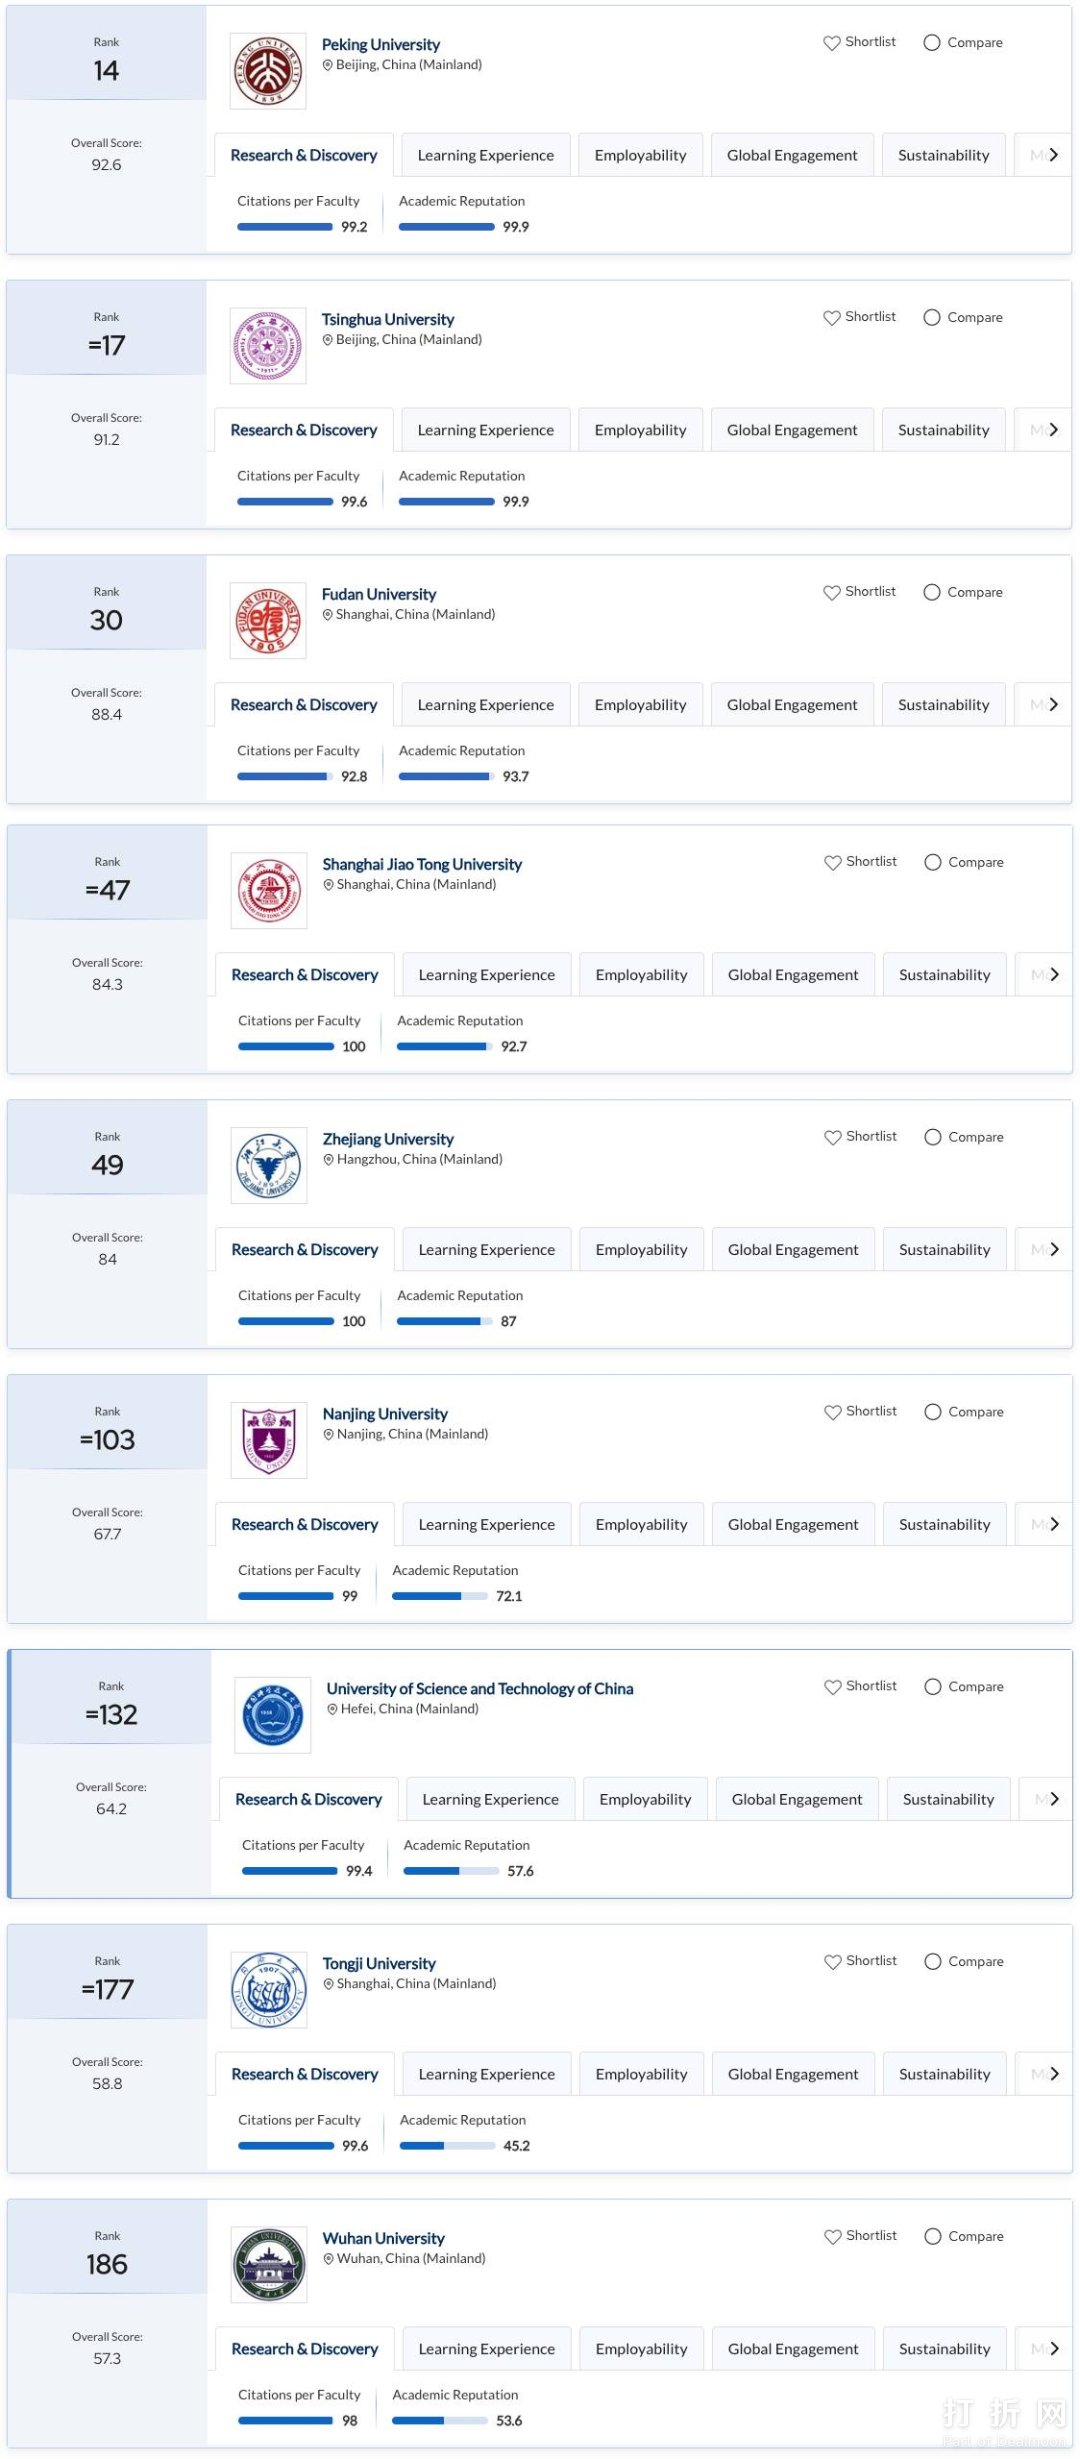
Task: Click the Peking University crest logo
Action: tap(267, 67)
